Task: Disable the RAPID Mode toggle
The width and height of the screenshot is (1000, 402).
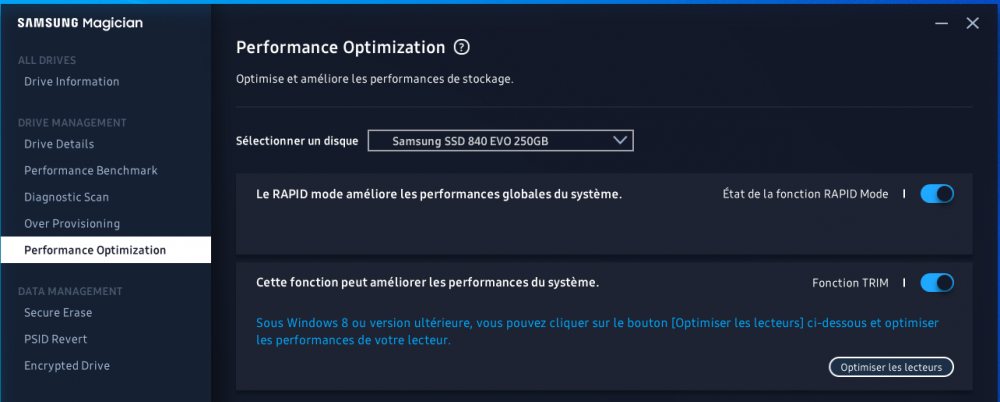Action: point(936,194)
